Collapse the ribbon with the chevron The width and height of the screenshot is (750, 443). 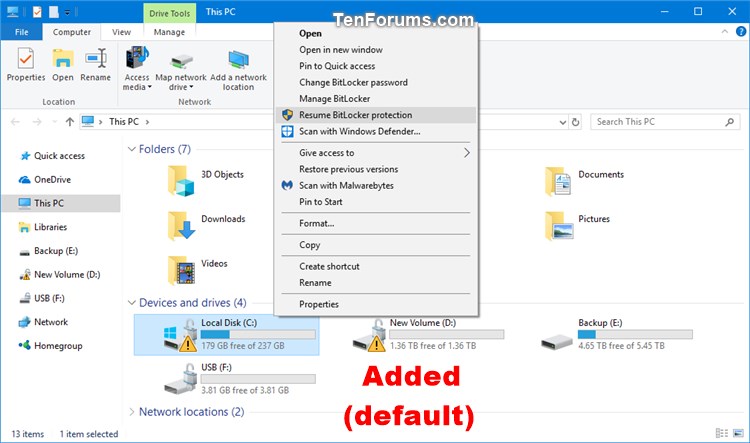(x=725, y=32)
